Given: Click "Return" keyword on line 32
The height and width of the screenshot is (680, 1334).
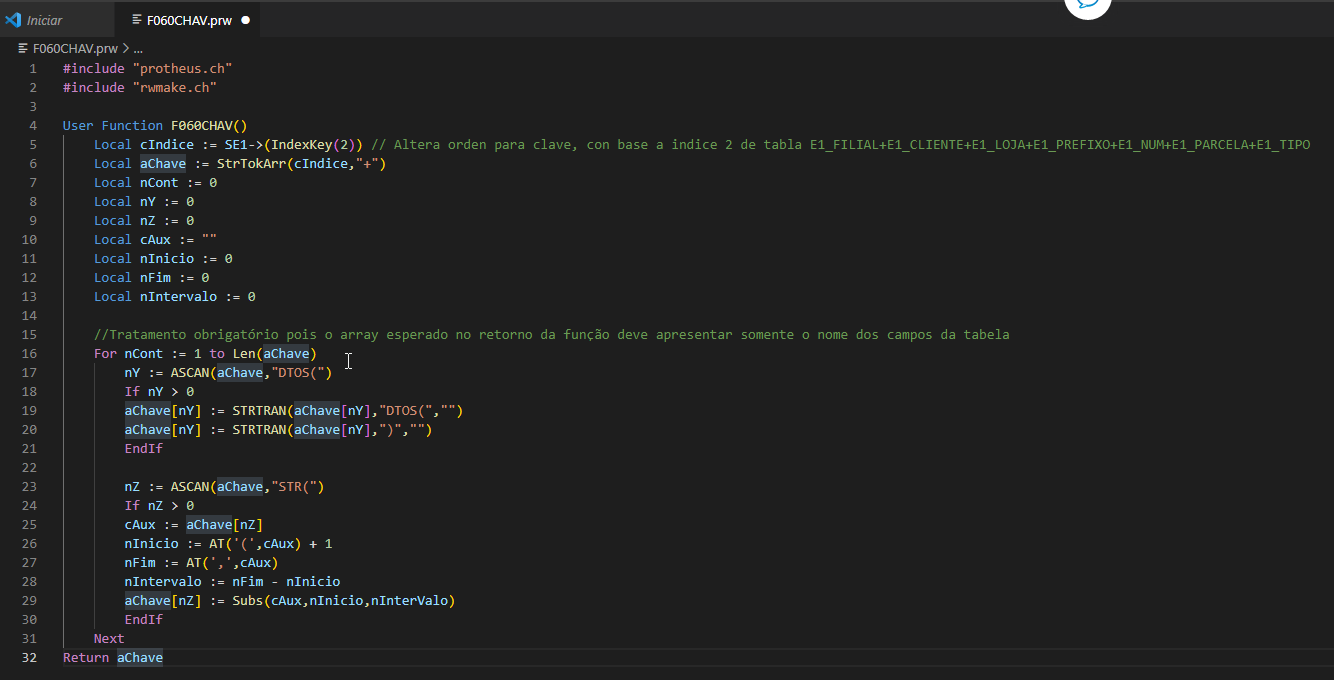Looking at the screenshot, I should click(x=86, y=657).
